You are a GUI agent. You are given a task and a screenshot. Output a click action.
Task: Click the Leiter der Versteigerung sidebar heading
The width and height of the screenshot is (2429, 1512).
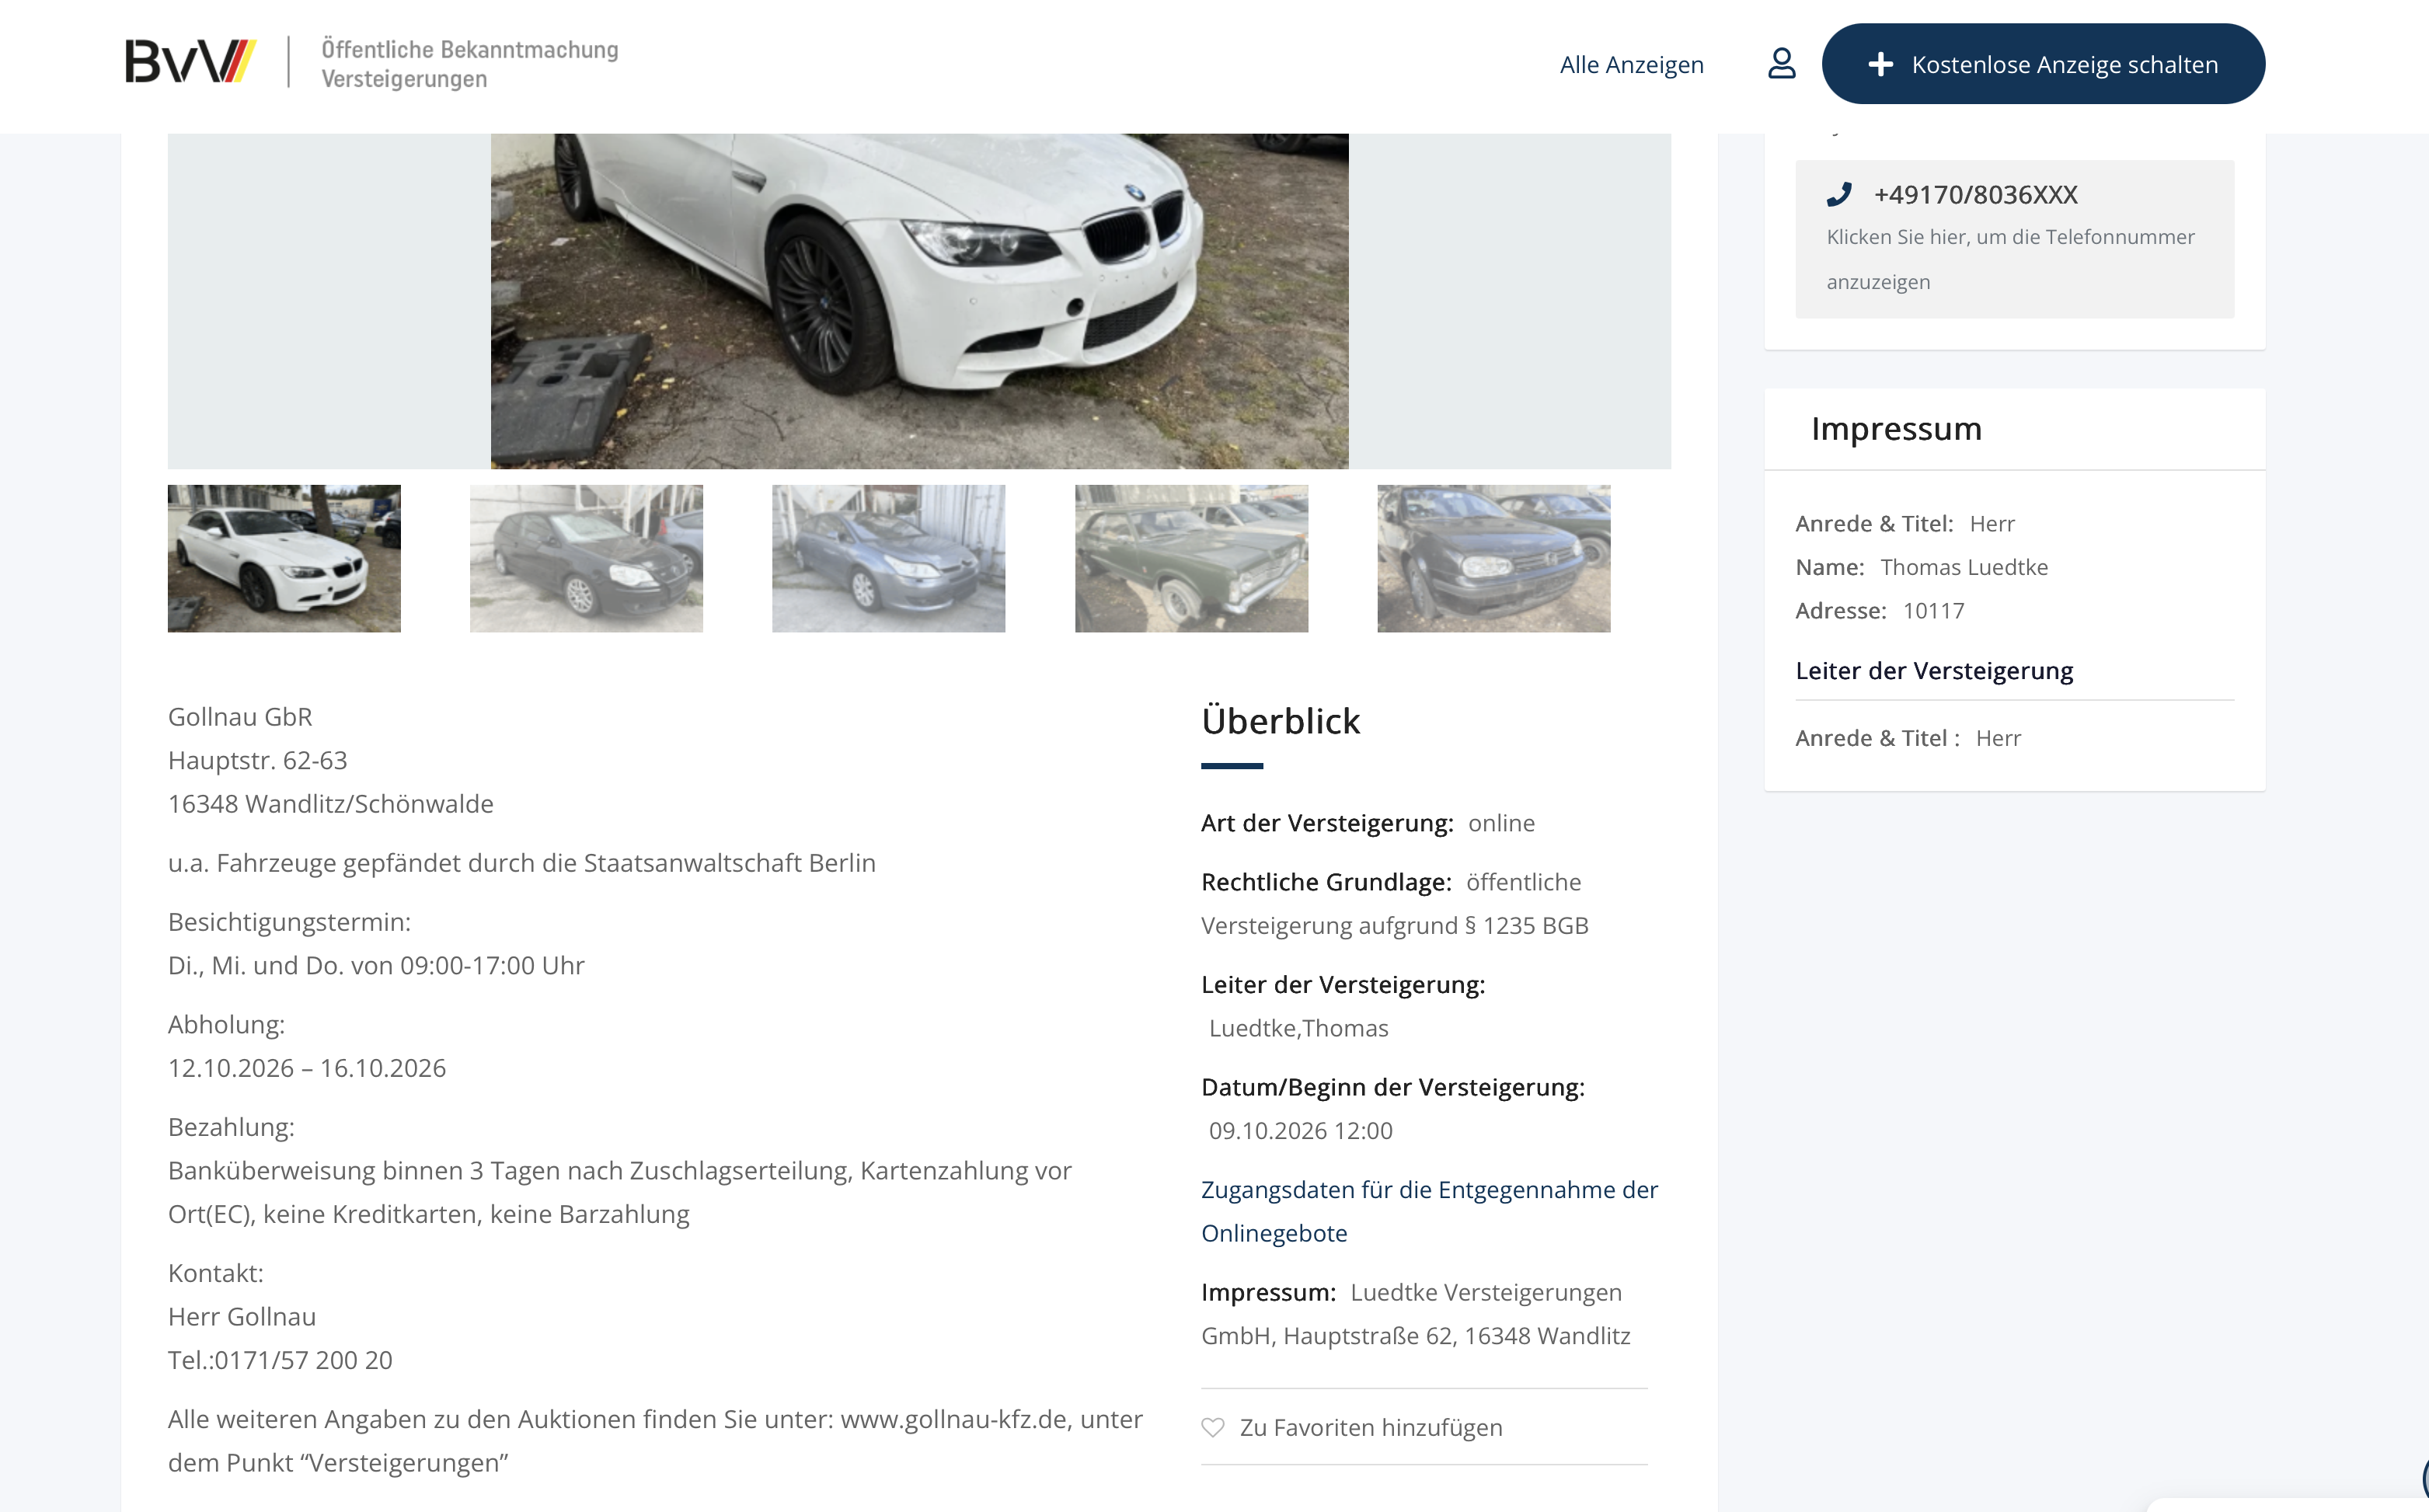(1933, 671)
